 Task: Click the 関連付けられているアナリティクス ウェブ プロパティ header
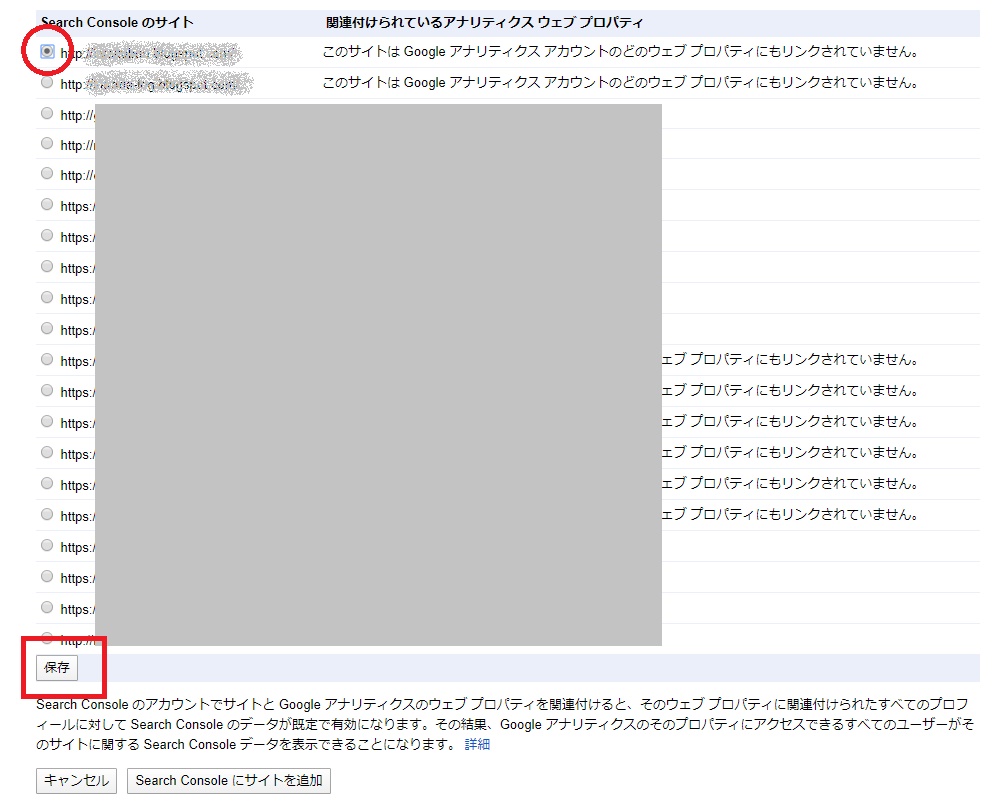click(x=484, y=22)
